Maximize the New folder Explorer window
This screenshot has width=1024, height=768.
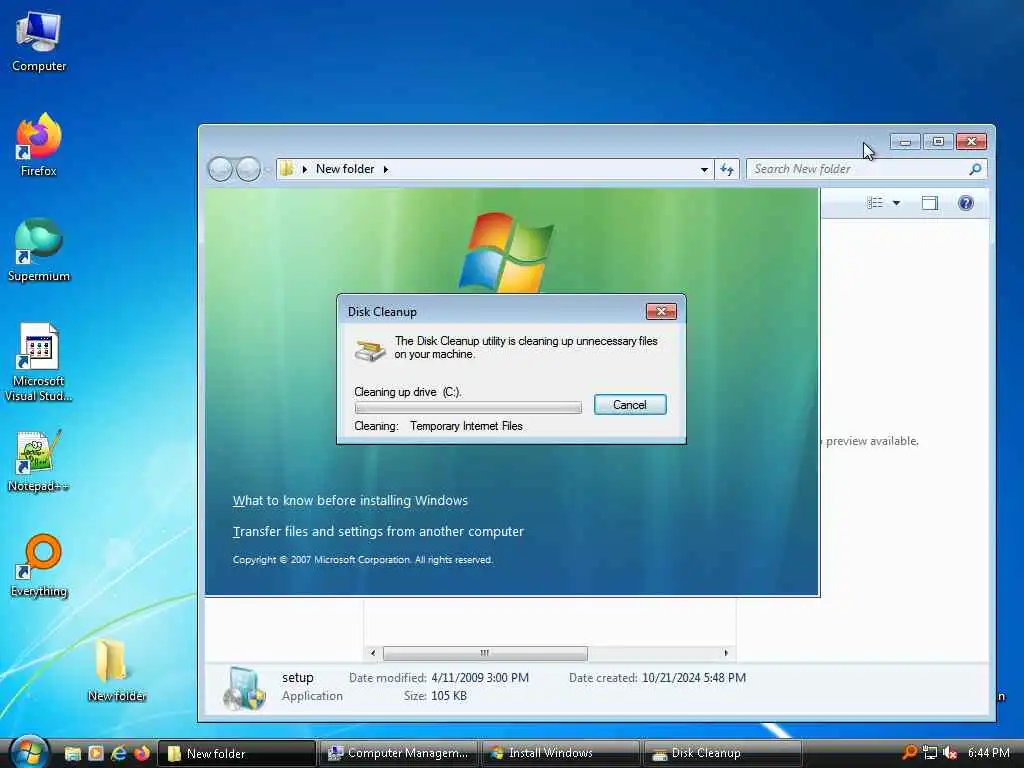[938, 142]
